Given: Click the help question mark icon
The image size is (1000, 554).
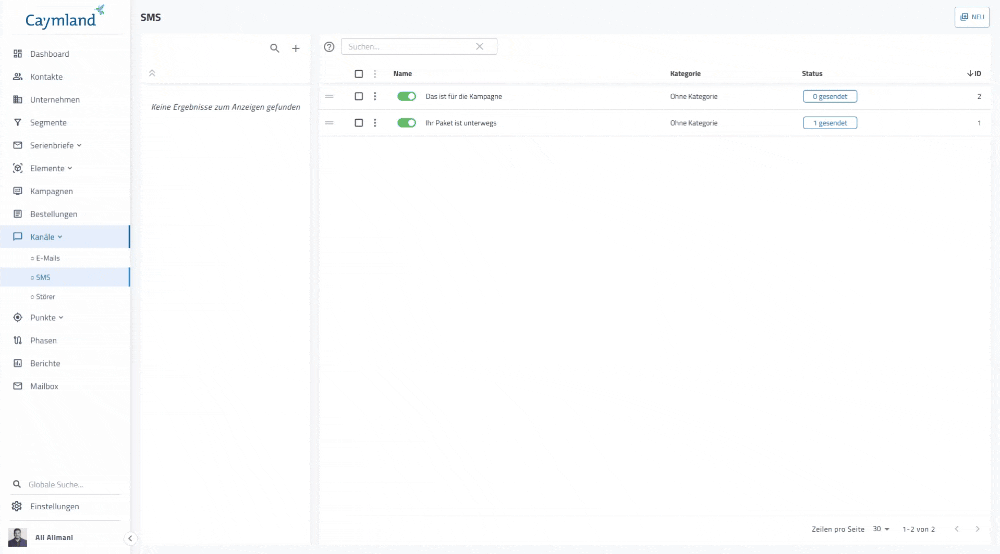Looking at the screenshot, I should click(x=329, y=47).
